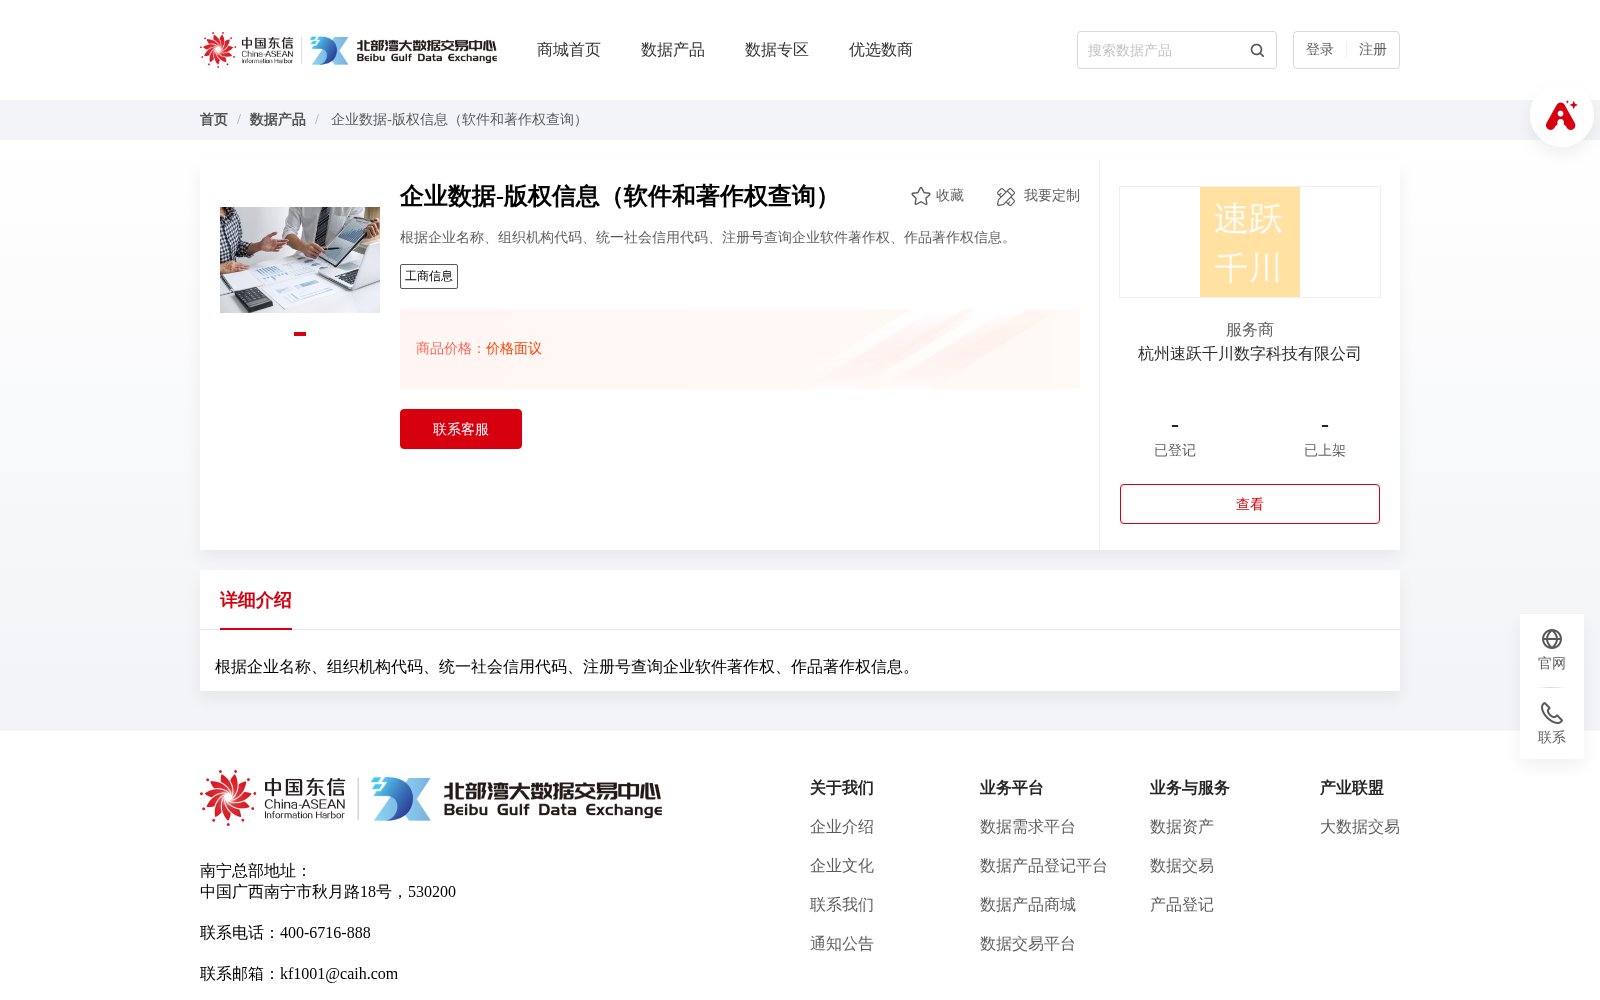Click the footer Beibu Gulf Data Exchange logo

point(516,799)
